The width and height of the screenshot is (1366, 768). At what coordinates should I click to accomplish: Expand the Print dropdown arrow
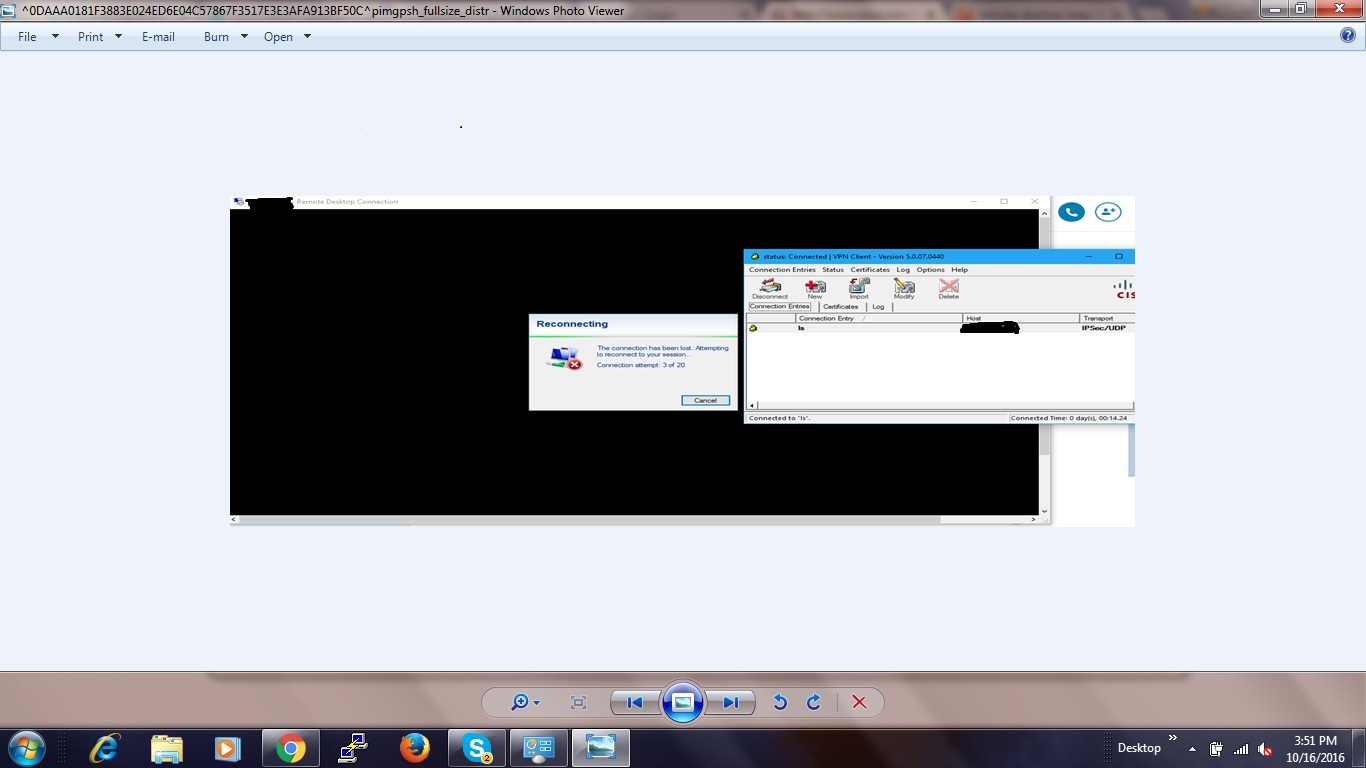click(117, 36)
